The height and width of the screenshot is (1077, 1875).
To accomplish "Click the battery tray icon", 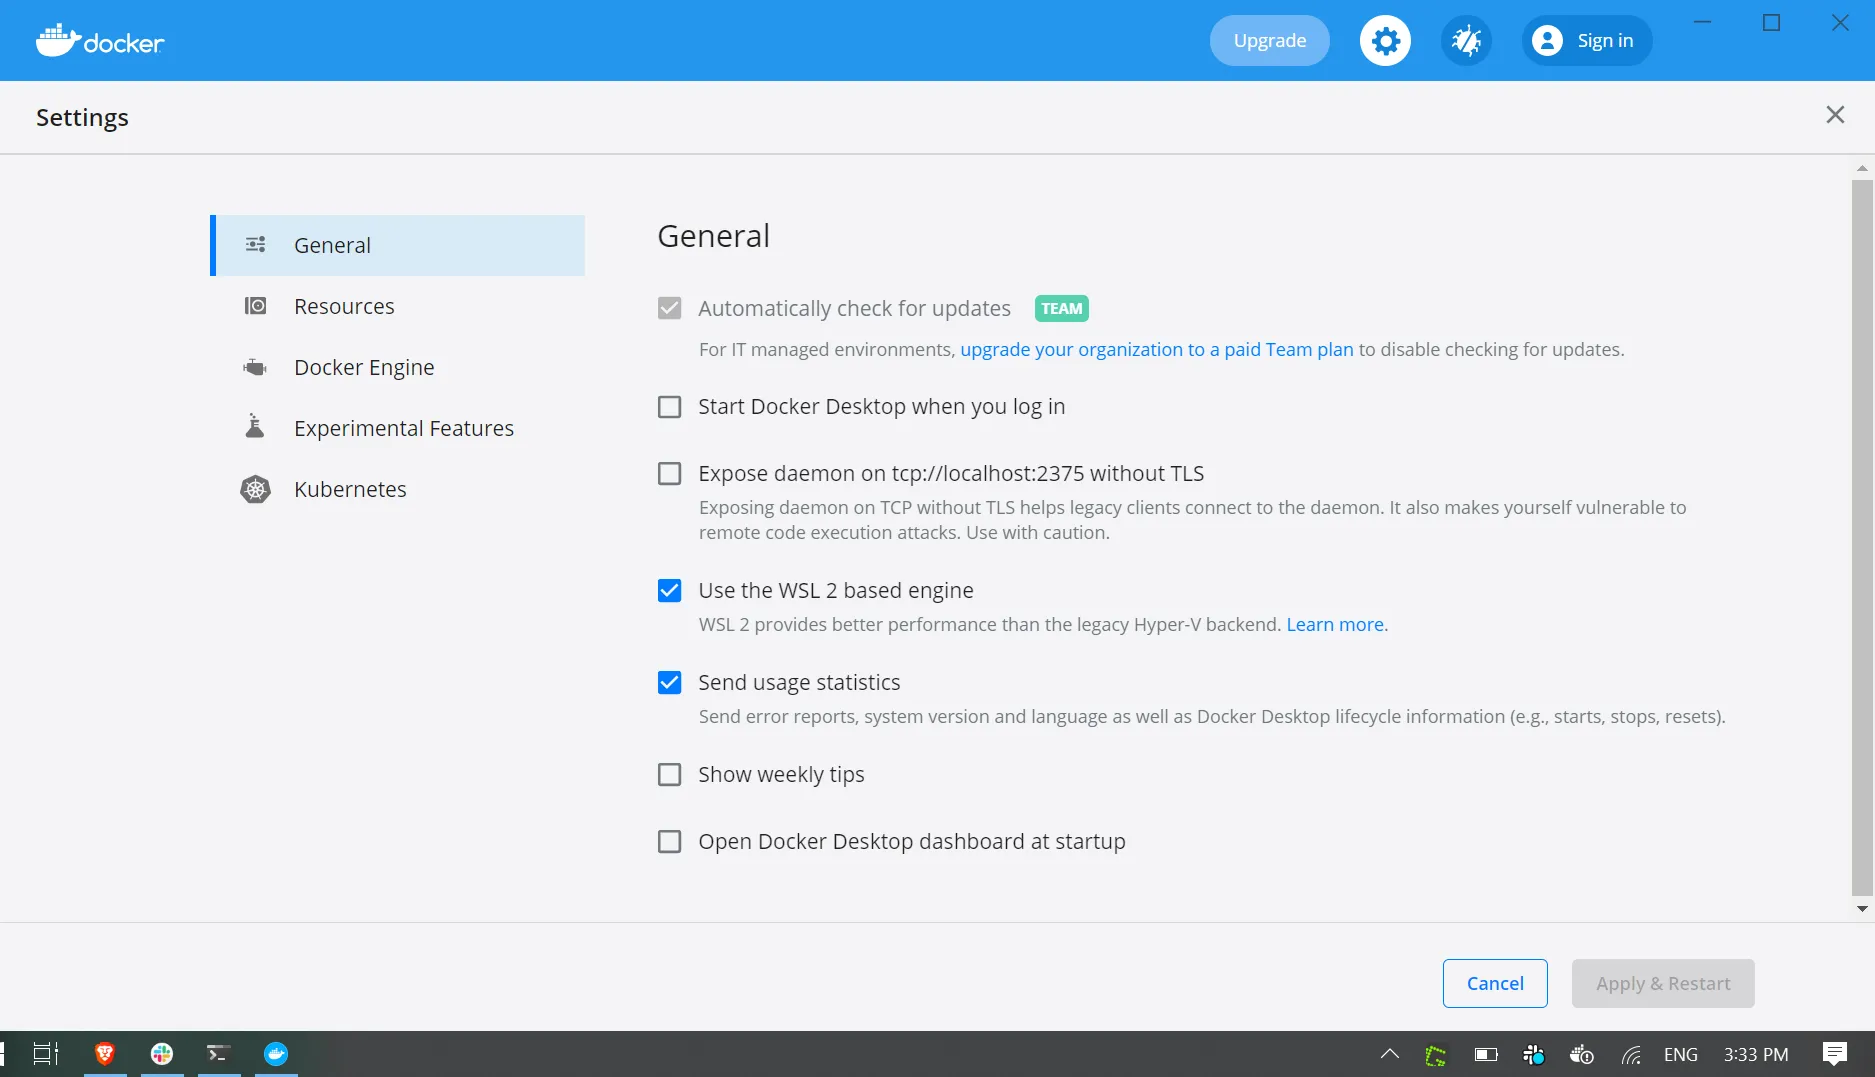I will (x=1486, y=1055).
